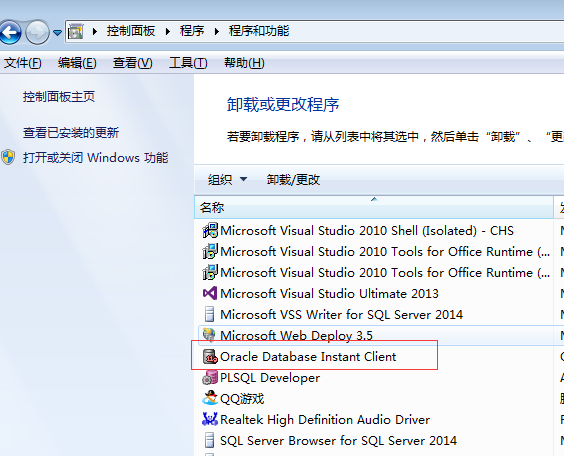Select 控制面板 in the address breadcrumb
The height and width of the screenshot is (456, 564).
[x=131, y=31]
